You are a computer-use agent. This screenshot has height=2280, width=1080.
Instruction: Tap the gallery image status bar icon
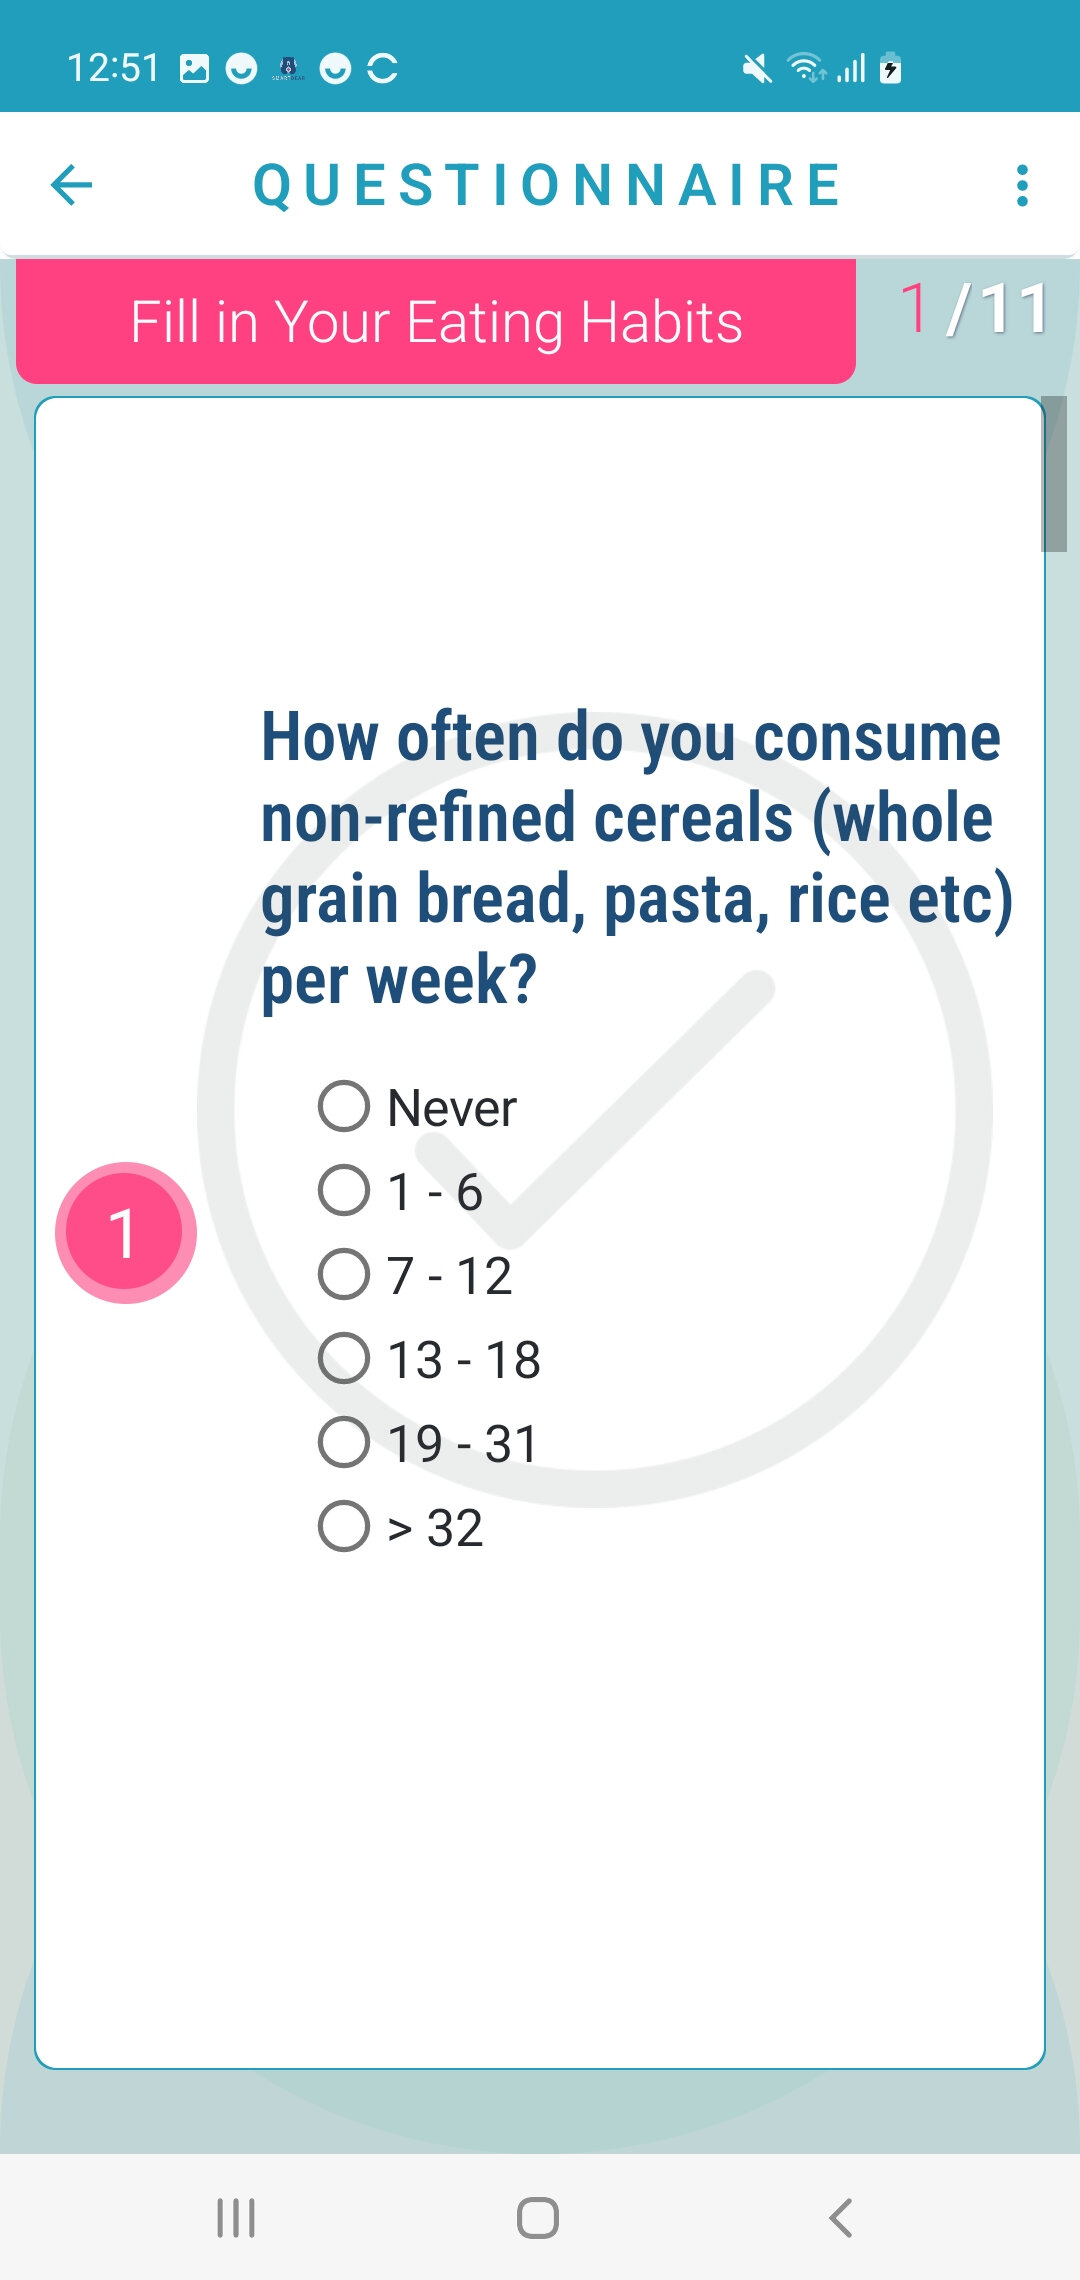pyautogui.click(x=194, y=68)
